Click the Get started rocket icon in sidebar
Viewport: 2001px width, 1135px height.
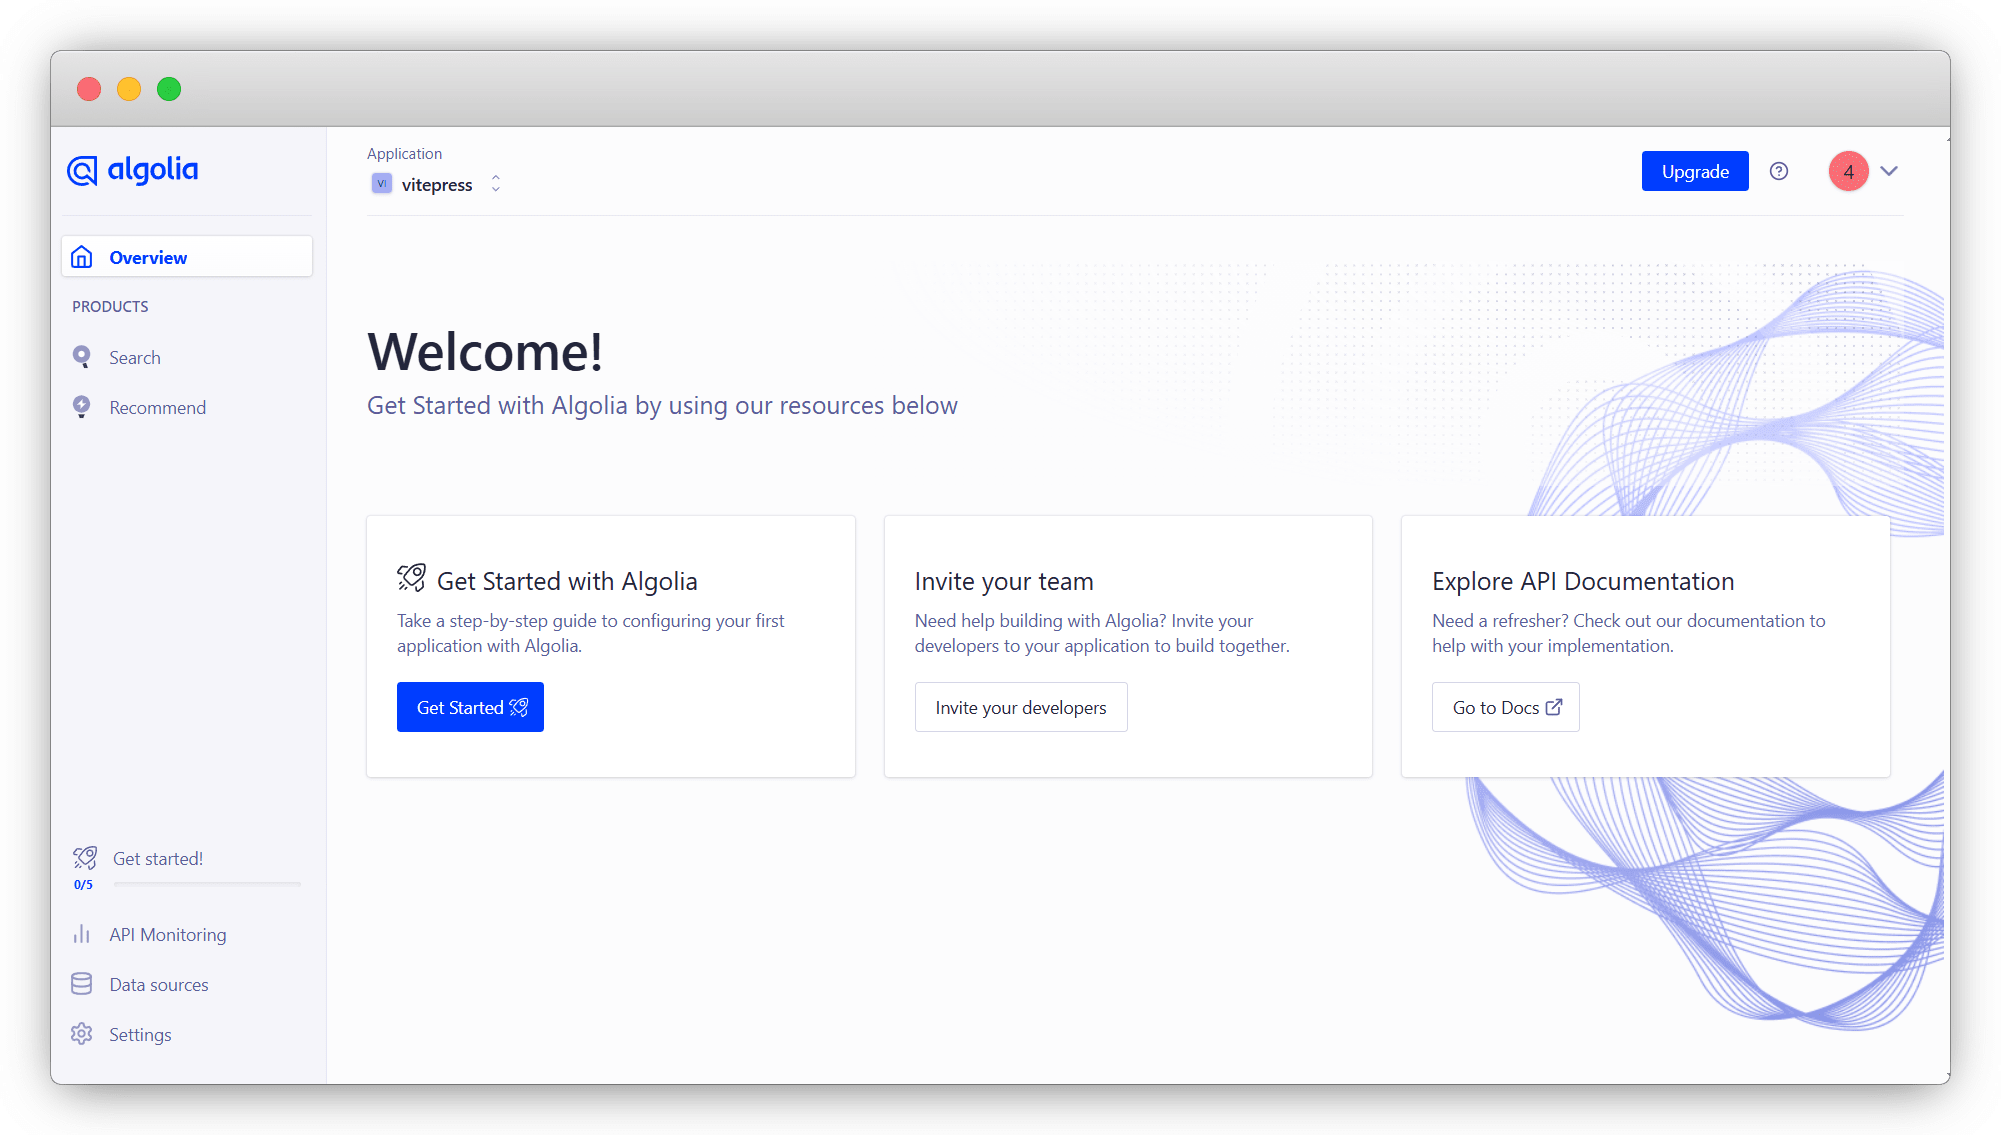[x=85, y=858]
